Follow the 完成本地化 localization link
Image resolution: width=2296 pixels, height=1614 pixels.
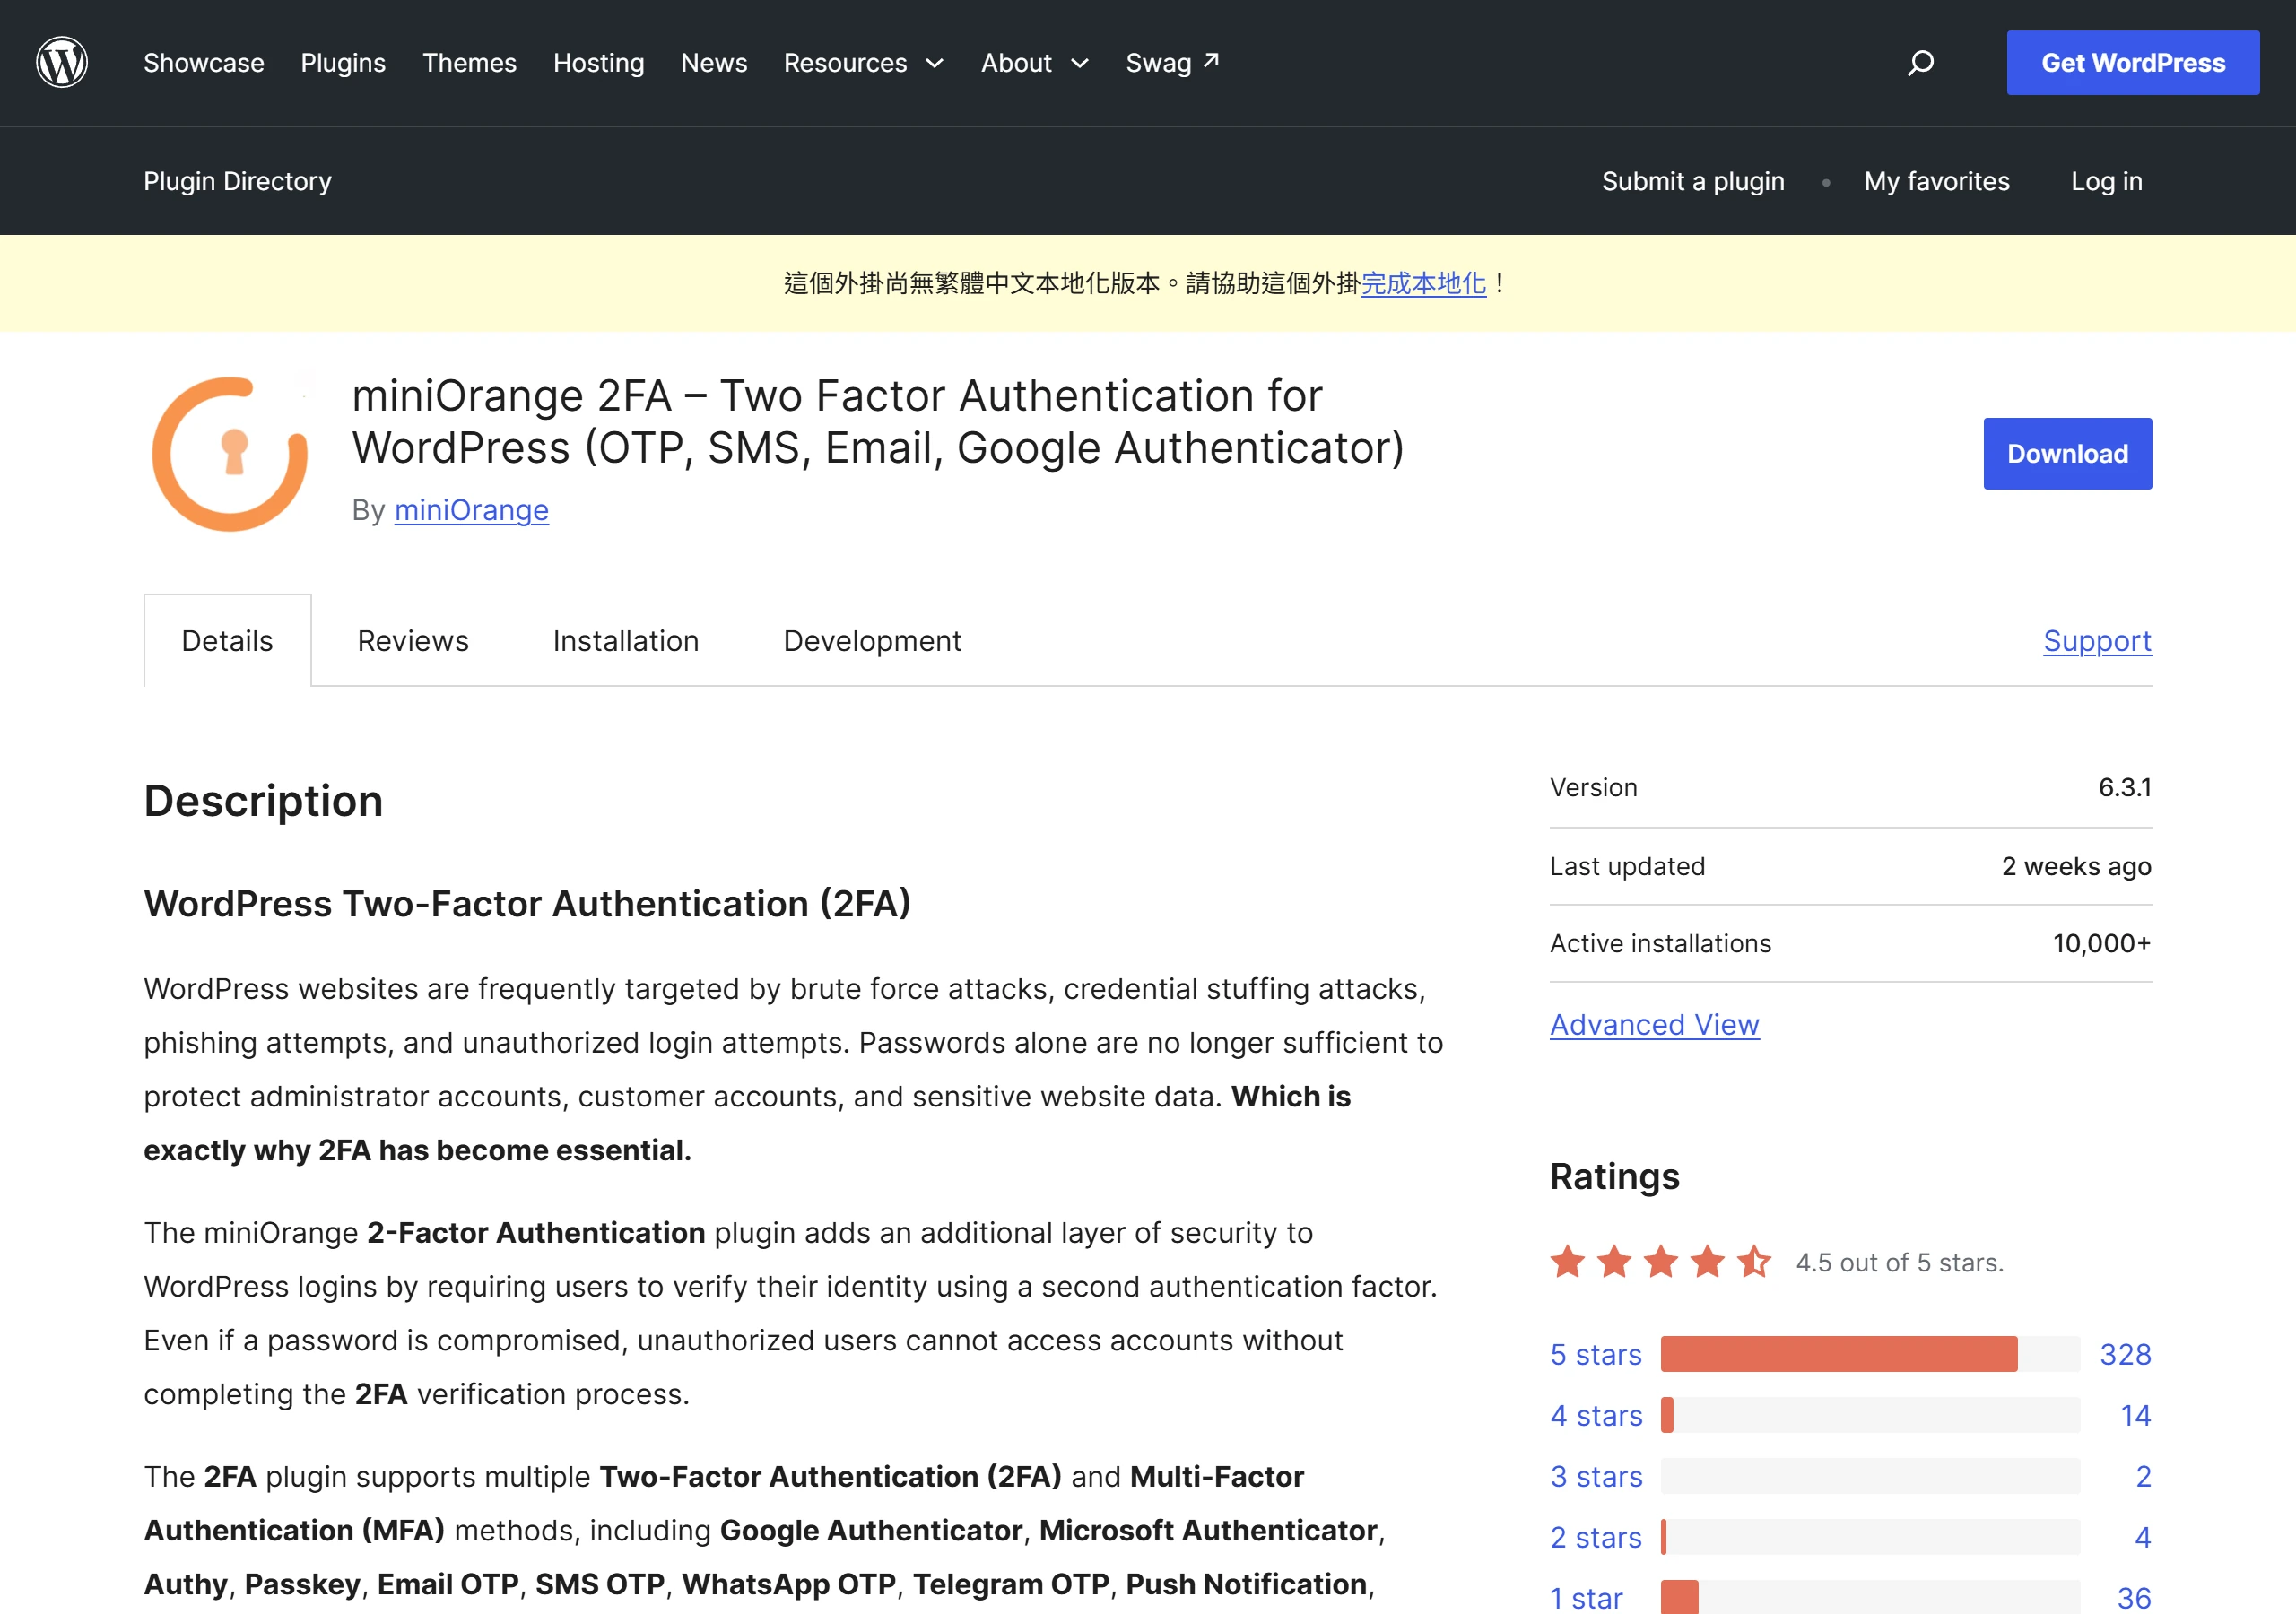1423,283
